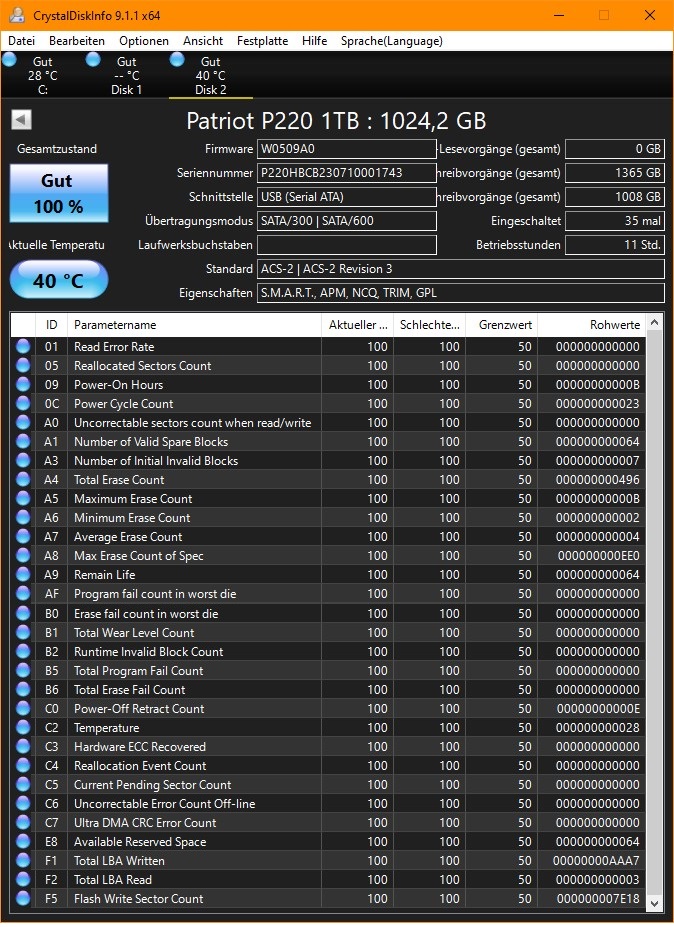Select the Erase fail count in worst die row
The height and width of the screenshot is (927, 674).
coord(328,614)
